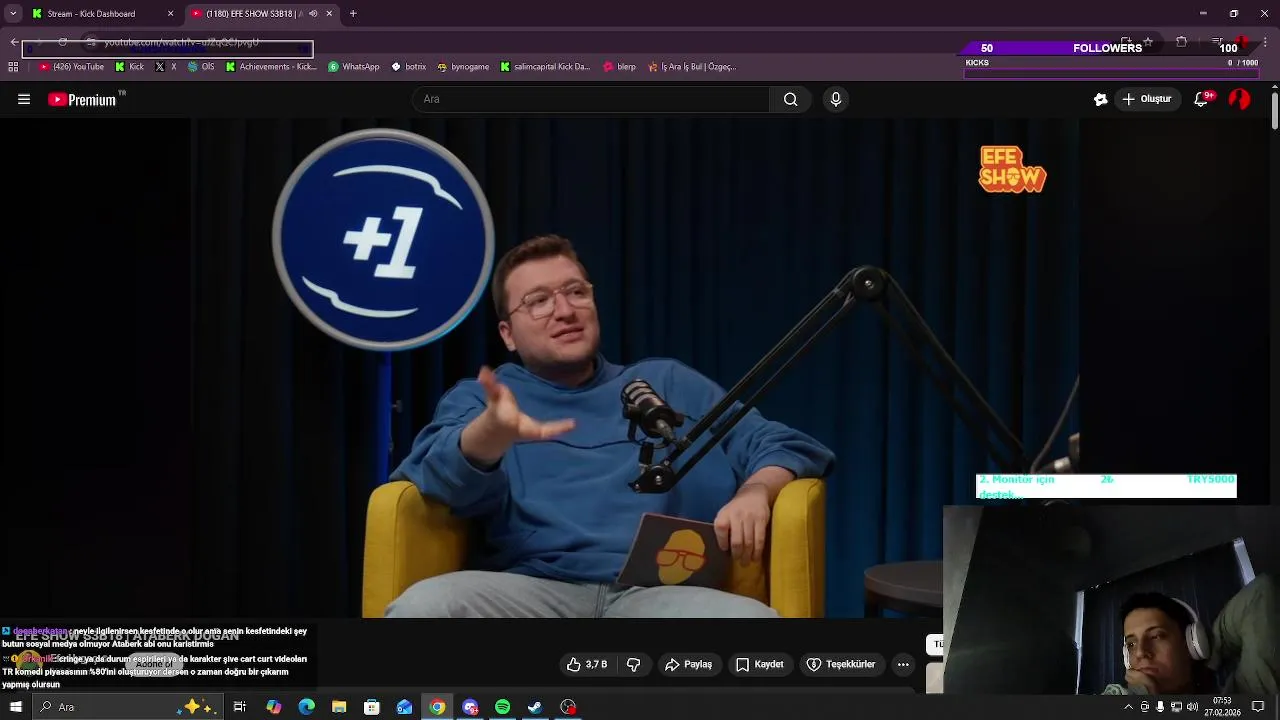Open the (426) YouTube bookmark

point(71,67)
